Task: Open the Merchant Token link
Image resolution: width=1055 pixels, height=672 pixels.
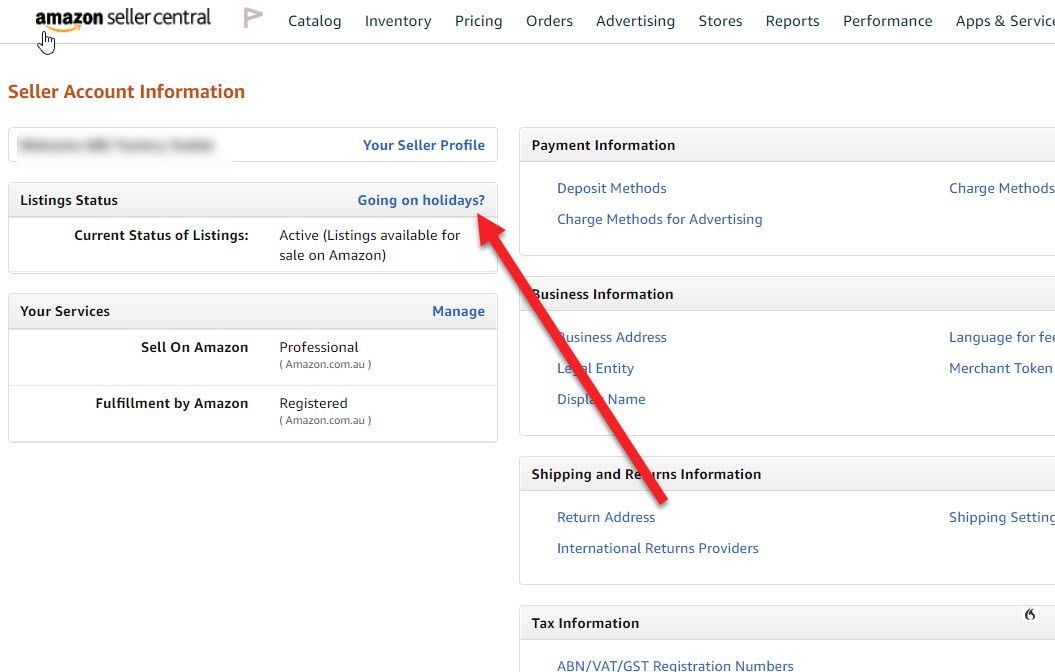Action: coord(1001,368)
